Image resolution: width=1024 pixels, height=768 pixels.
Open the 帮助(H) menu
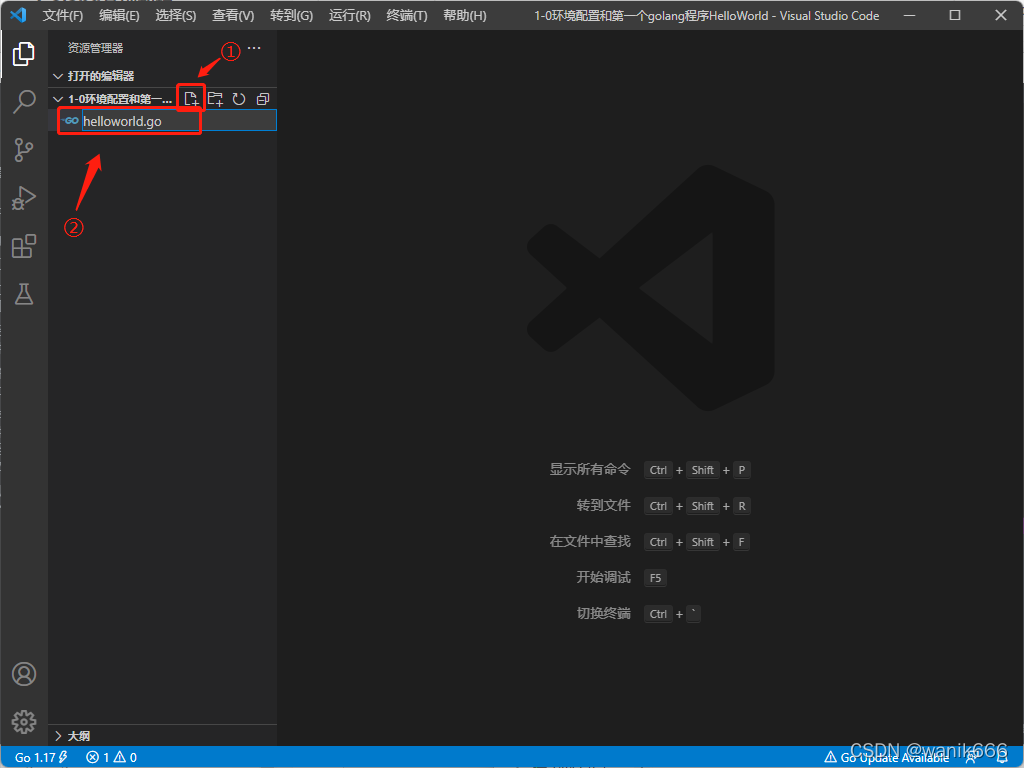pos(464,15)
